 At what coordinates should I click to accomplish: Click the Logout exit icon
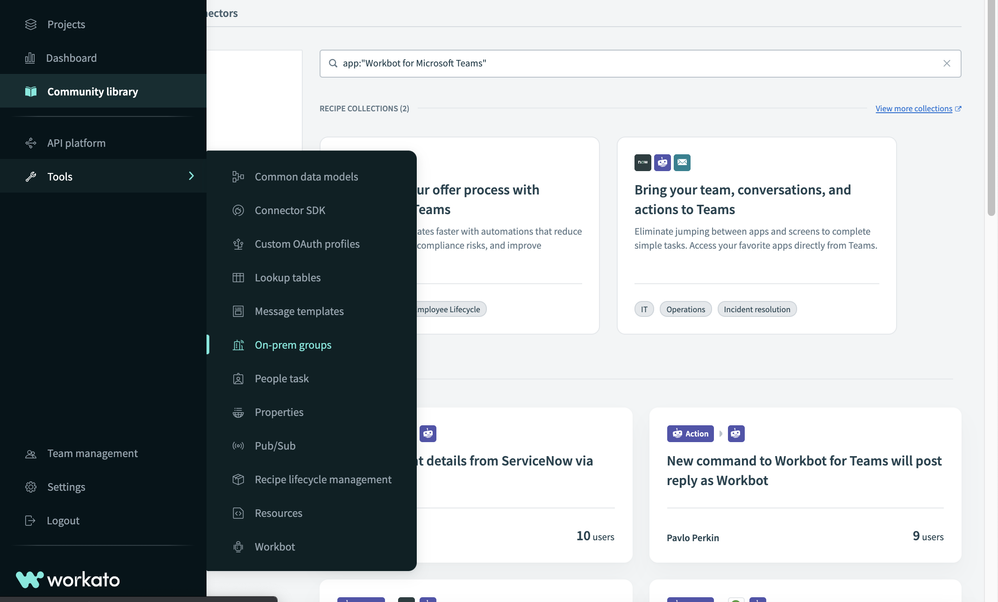(x=30, y=521)
